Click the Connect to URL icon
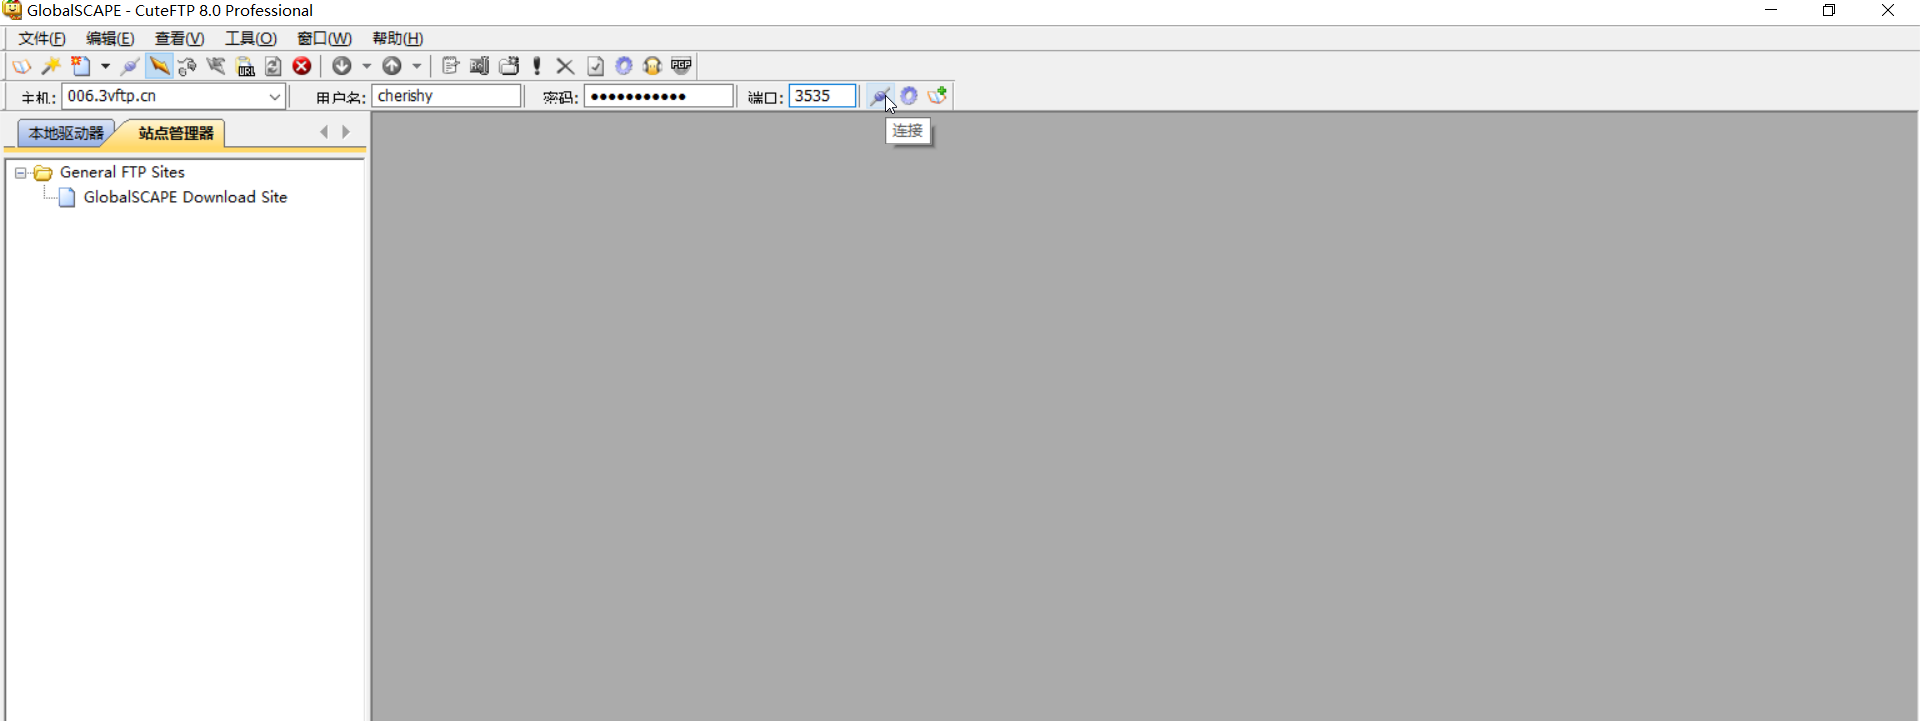The width and height of the screenshot is (1920, 721). pos(245,66)
